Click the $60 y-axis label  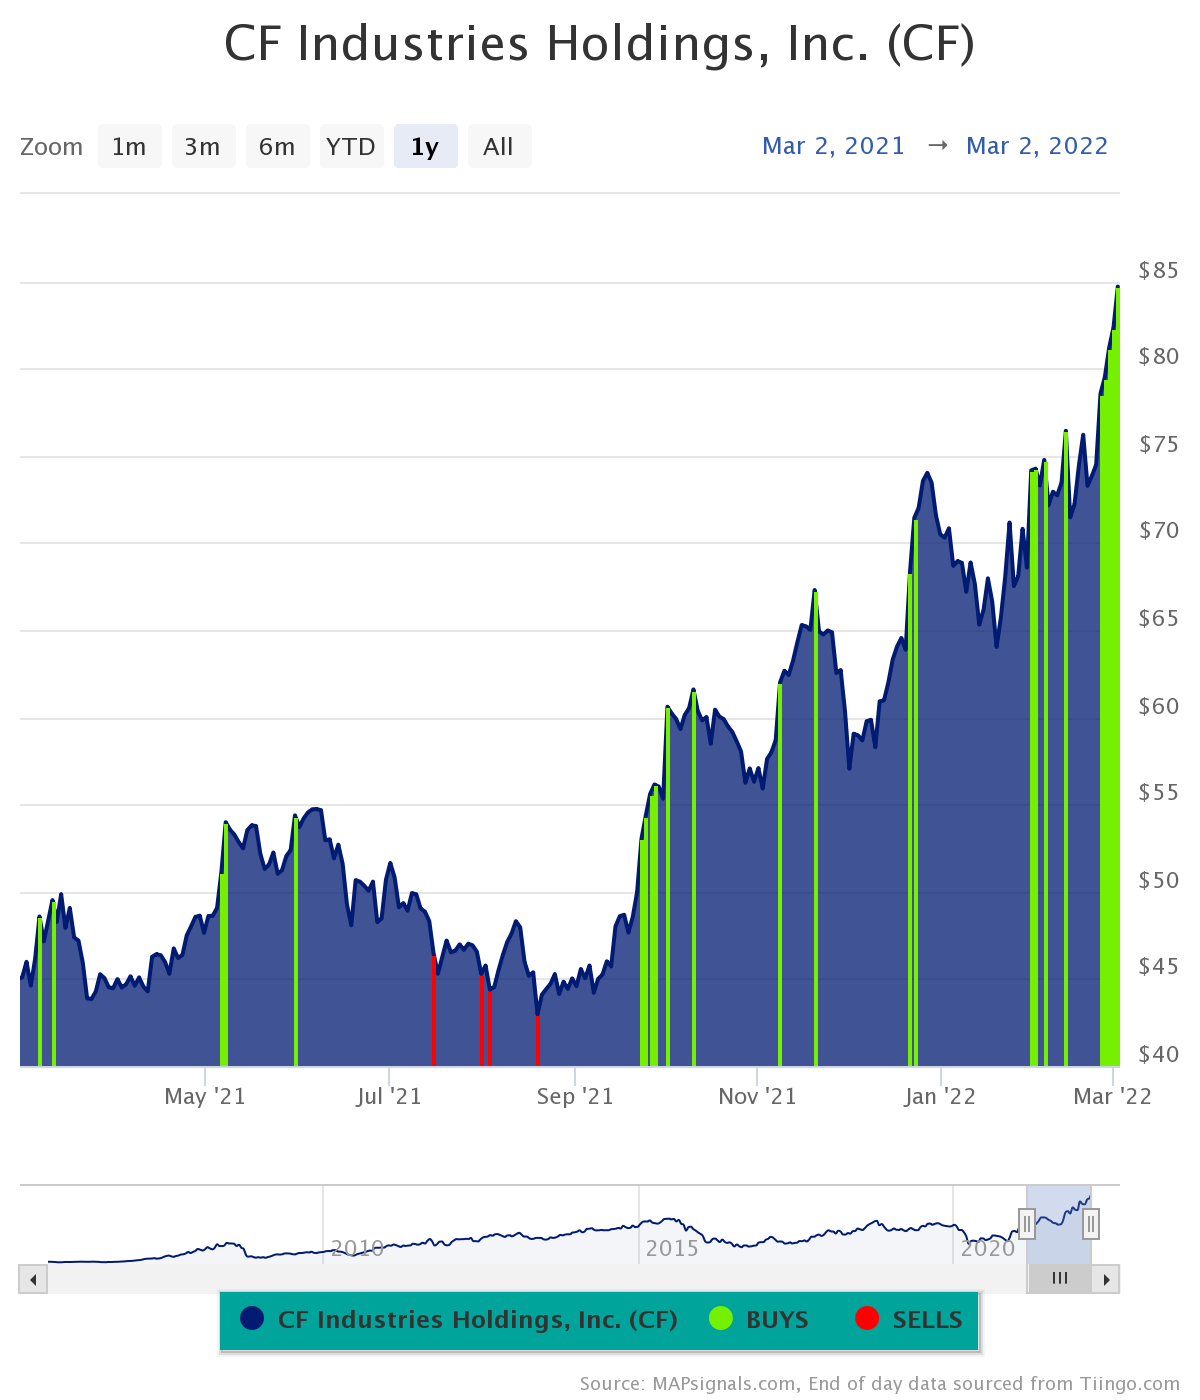coord(1158,706)
